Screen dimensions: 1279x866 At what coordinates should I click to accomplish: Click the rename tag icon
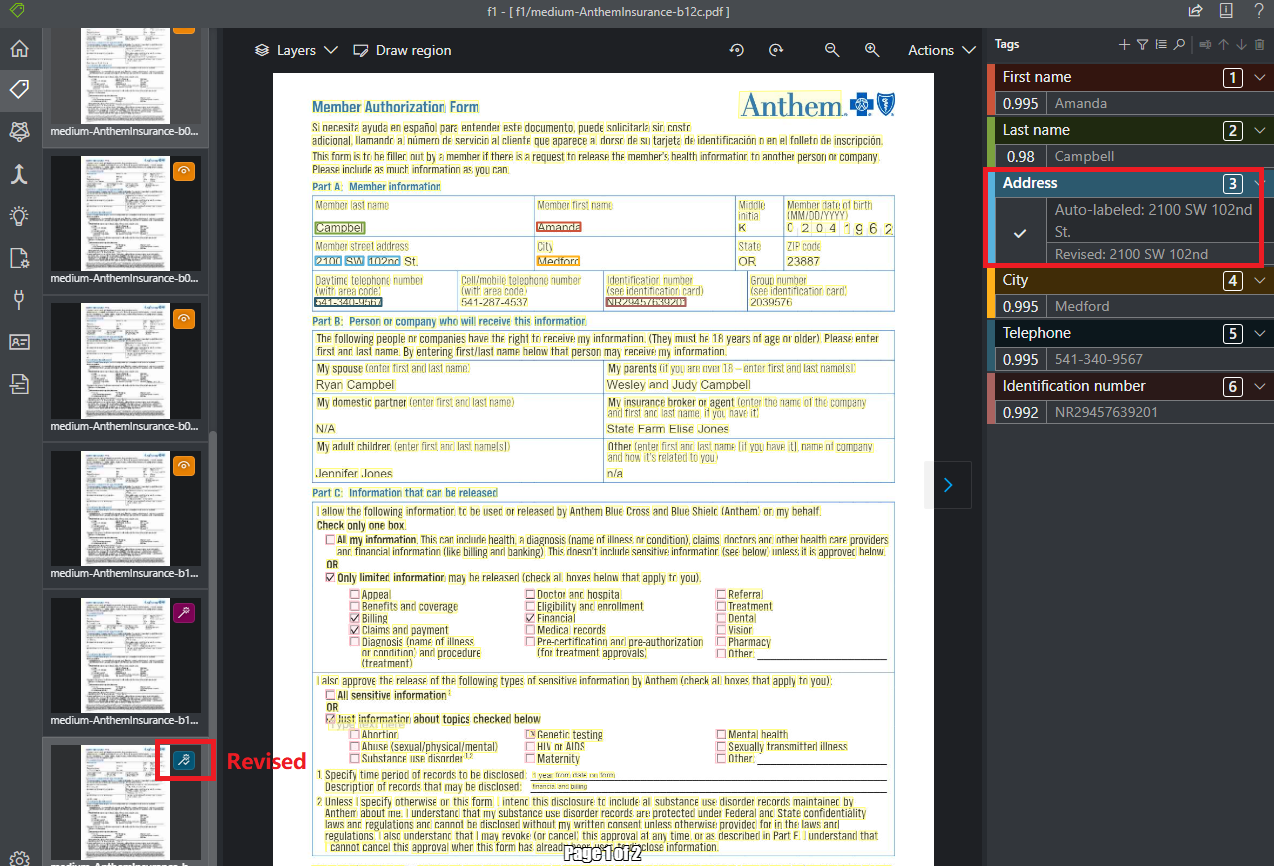(x=1205, y=44)
